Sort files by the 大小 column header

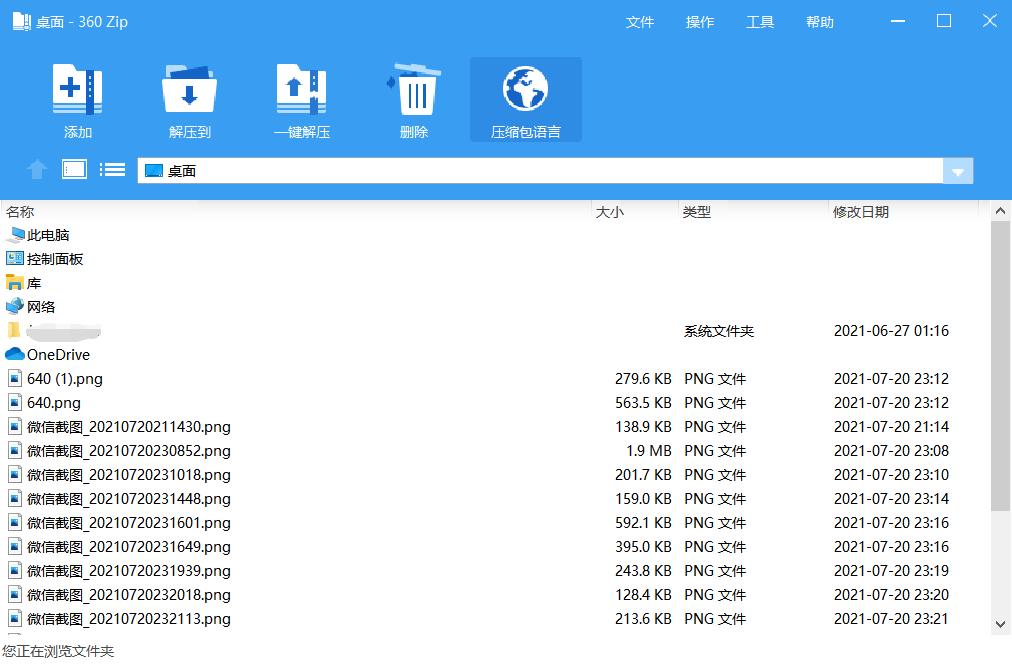(610, 211)
